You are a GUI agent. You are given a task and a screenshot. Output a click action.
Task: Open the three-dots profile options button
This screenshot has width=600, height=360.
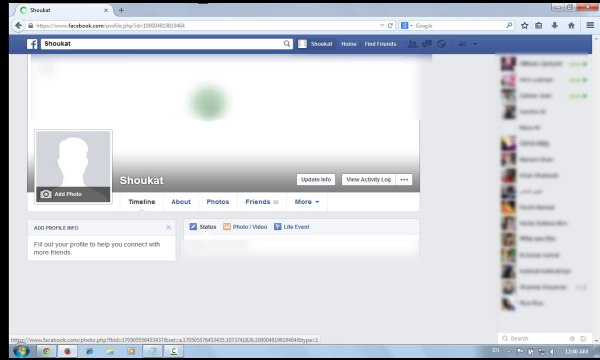[x=404, y=179]
